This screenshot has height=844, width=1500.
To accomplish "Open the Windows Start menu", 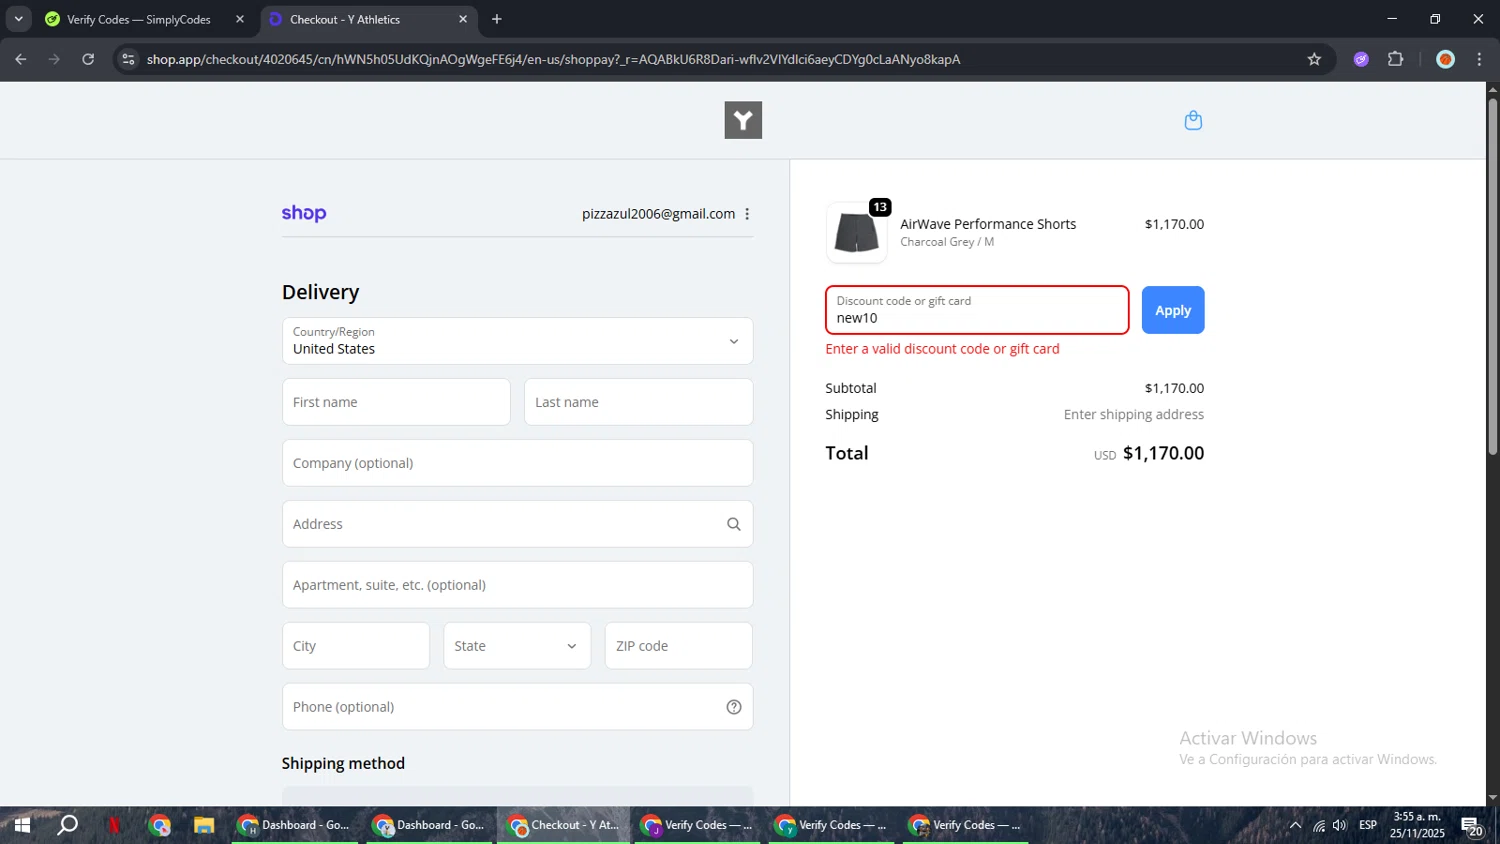I will click(x=22, y=825).
